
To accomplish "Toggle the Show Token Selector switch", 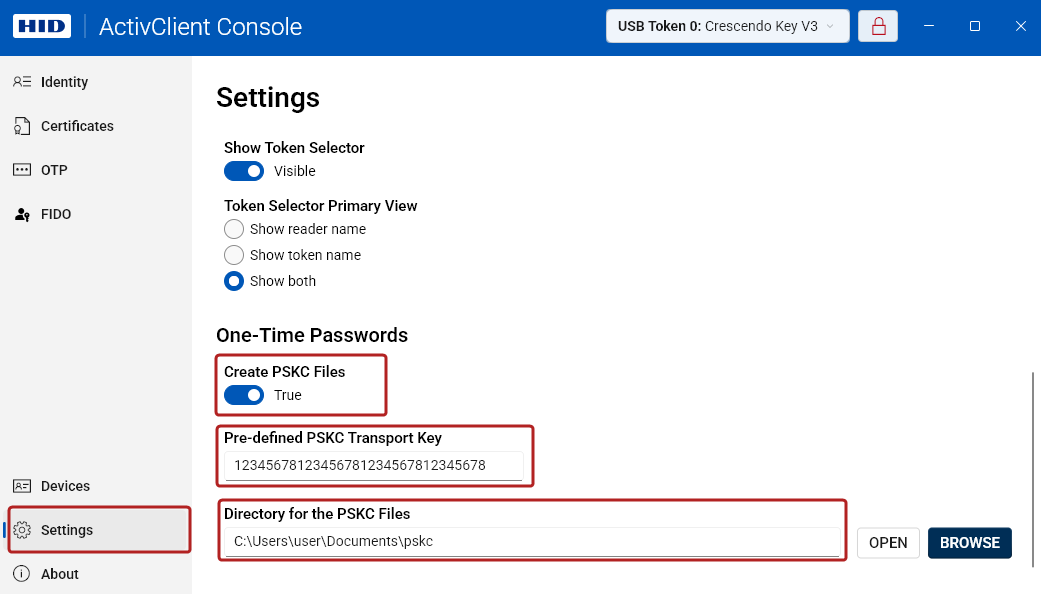I will (244, 171).
